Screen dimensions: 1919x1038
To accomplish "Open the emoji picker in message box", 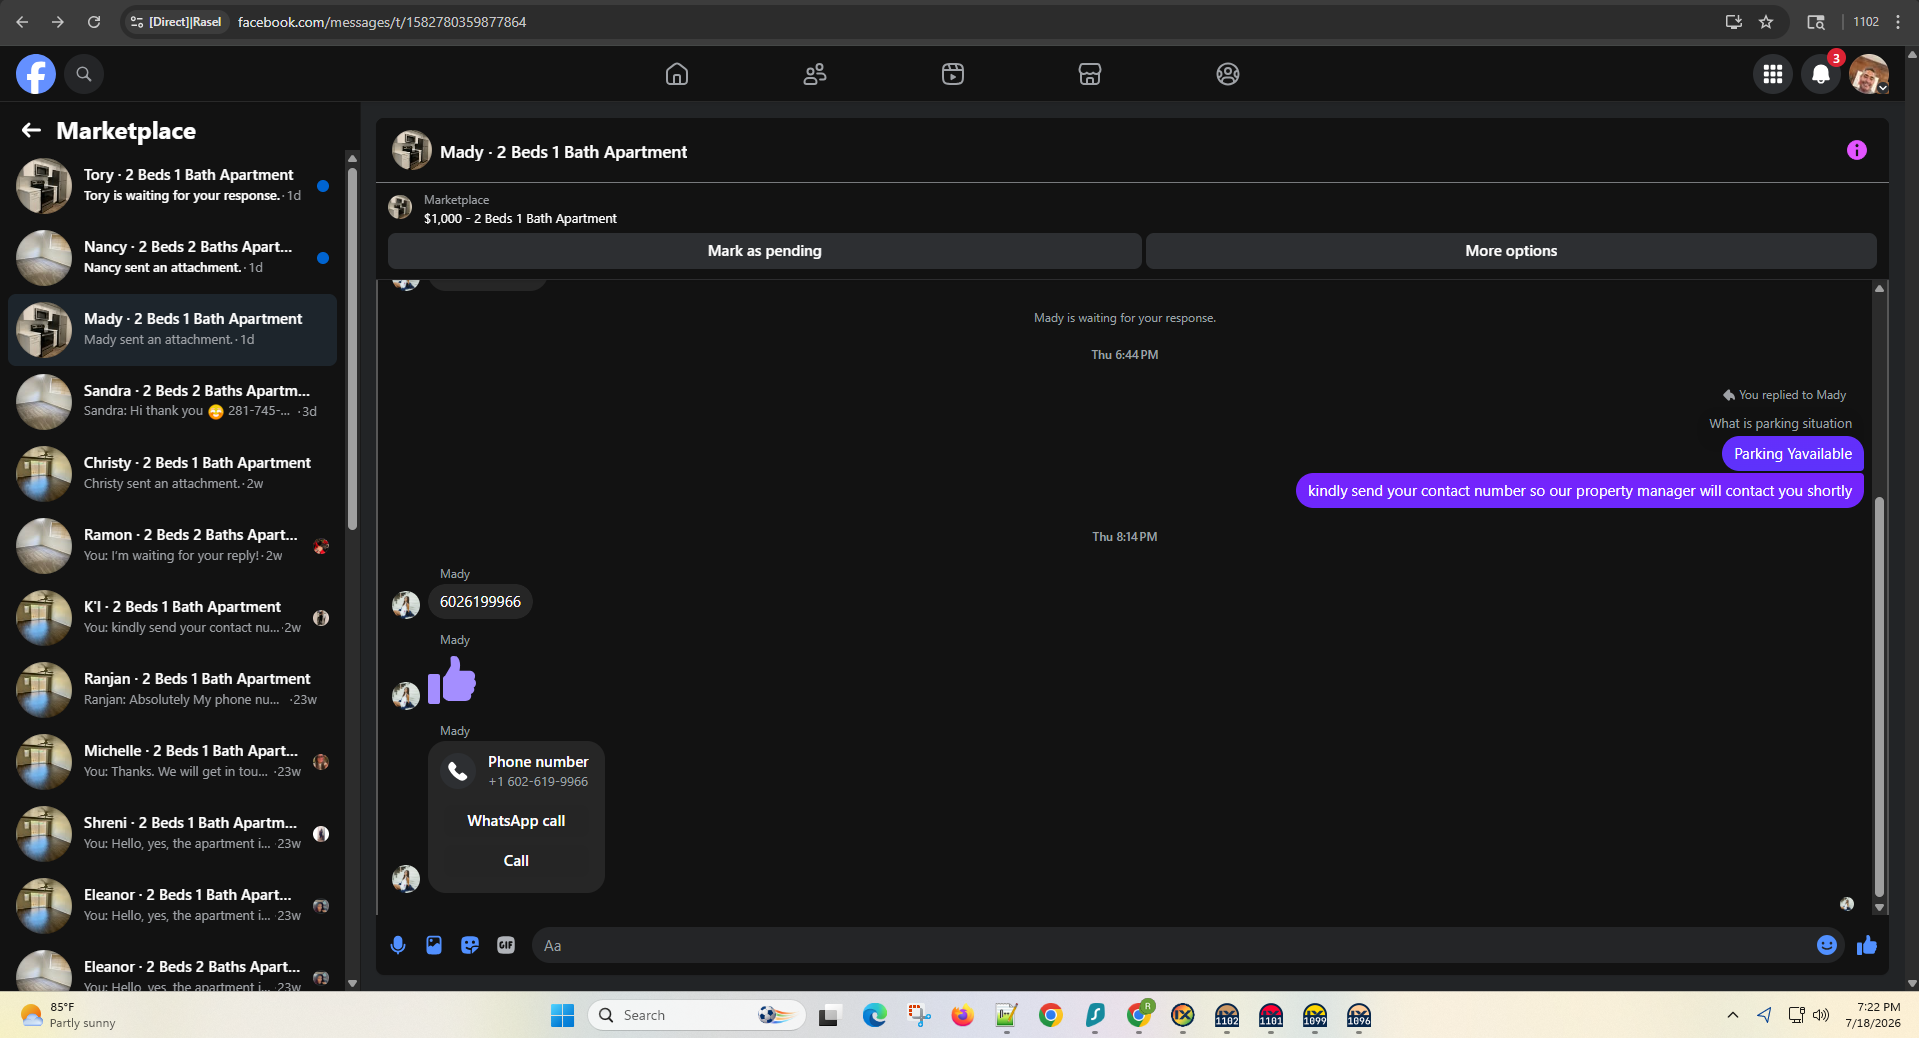I will [1827, 945].
